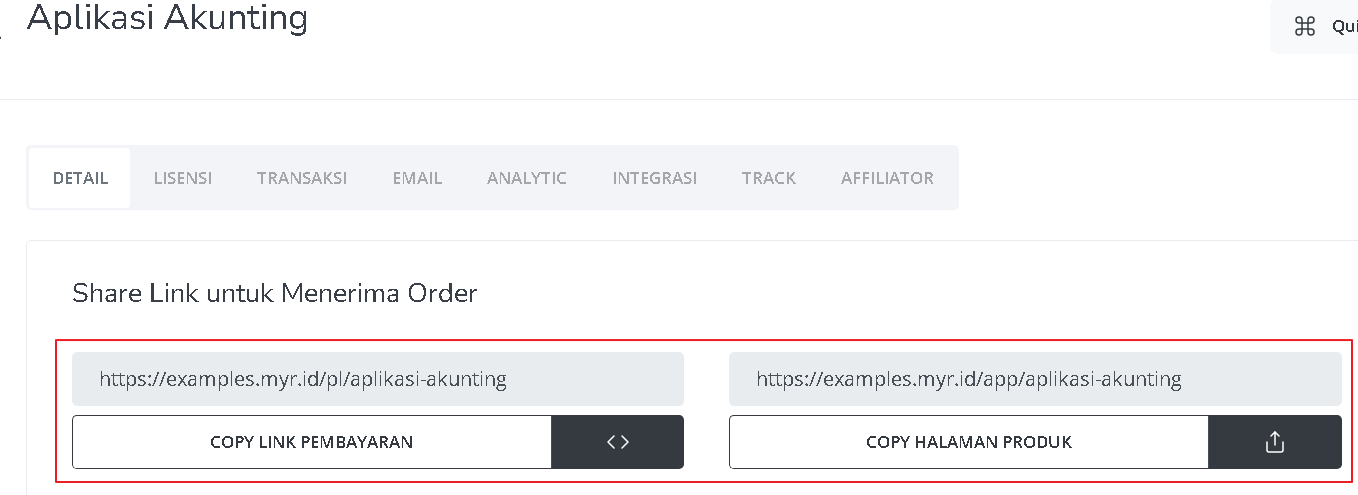
Task: Open the INTEGRASI tab
Action: tap(655, 178)
